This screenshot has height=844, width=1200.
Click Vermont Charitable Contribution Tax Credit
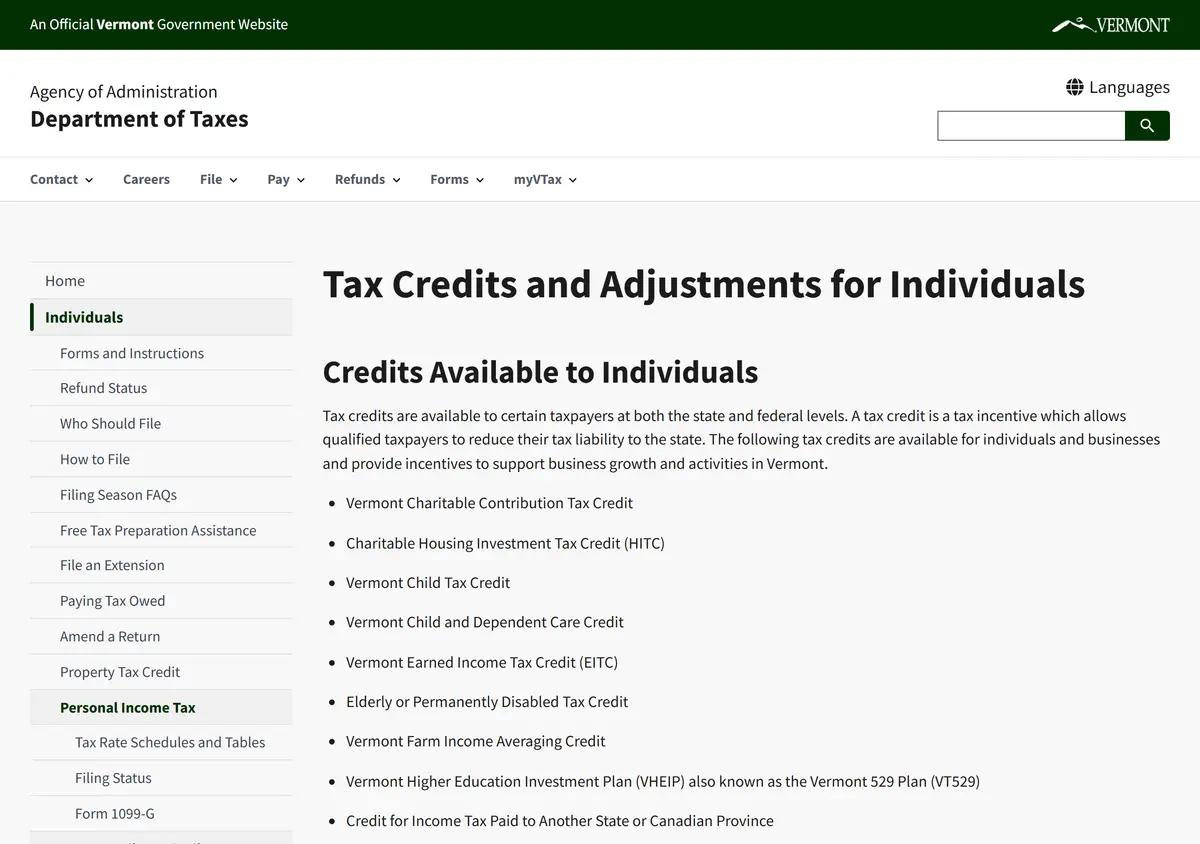pyautogui.click(x=489, y=503)
